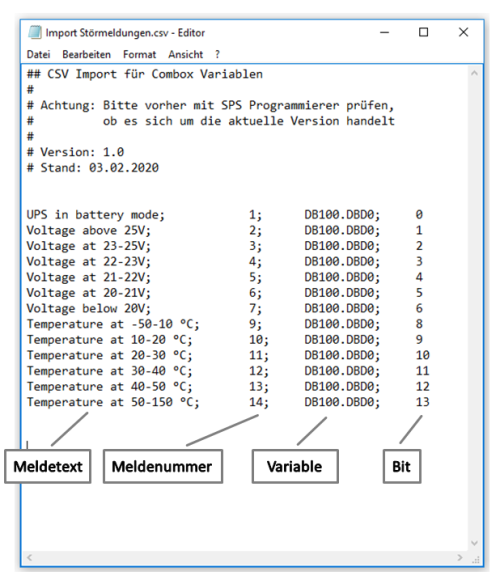Click the horizontal scrollbar right arrow
Screen dimensions: 500x580
tap(460, 557)
